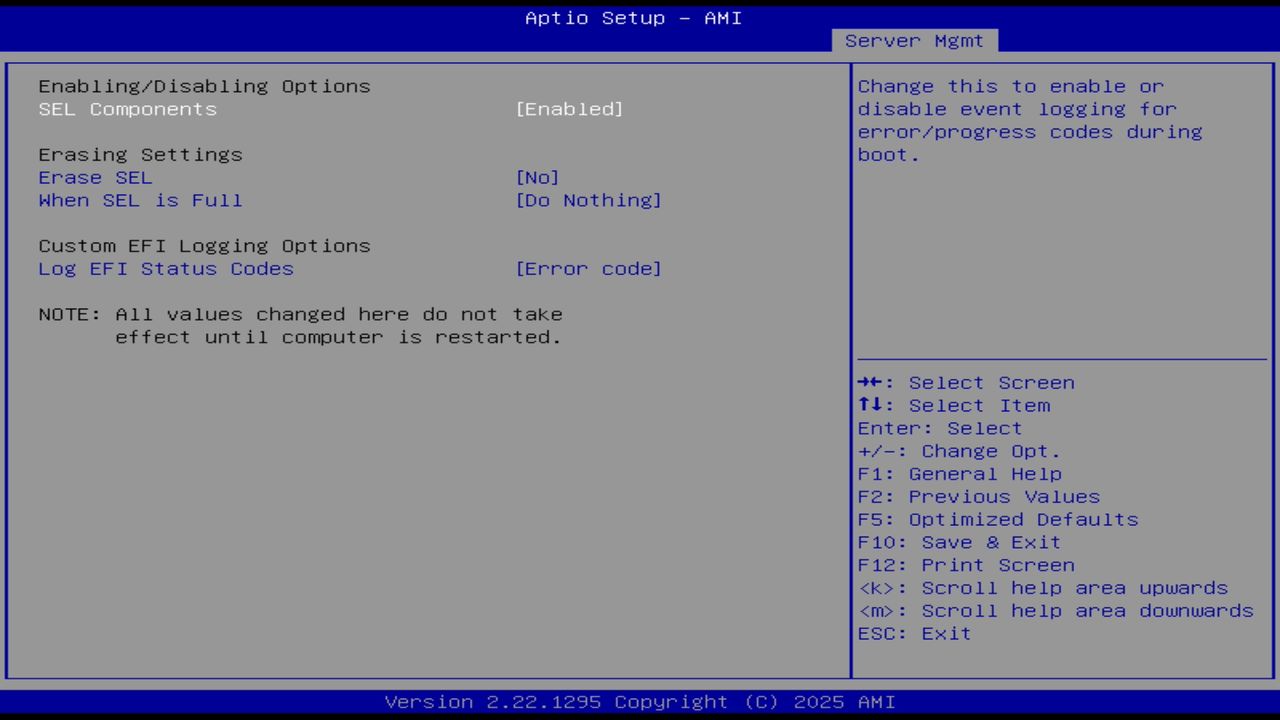This screenshot has width=1280, height=720.
Task: Click the Erasing Settings heading
Action: (x=140, y=154)
